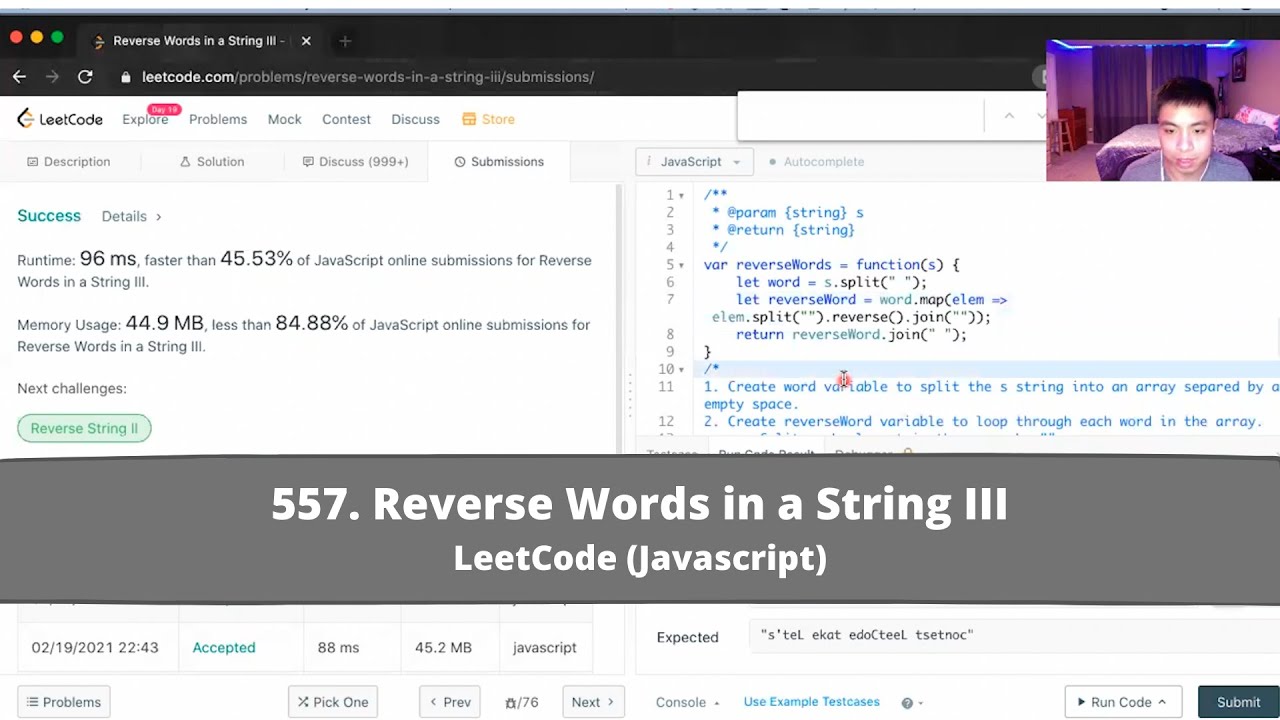Open the JavaScript language dropdown
Screen dimensions: 1280x720
pos(694,161)
